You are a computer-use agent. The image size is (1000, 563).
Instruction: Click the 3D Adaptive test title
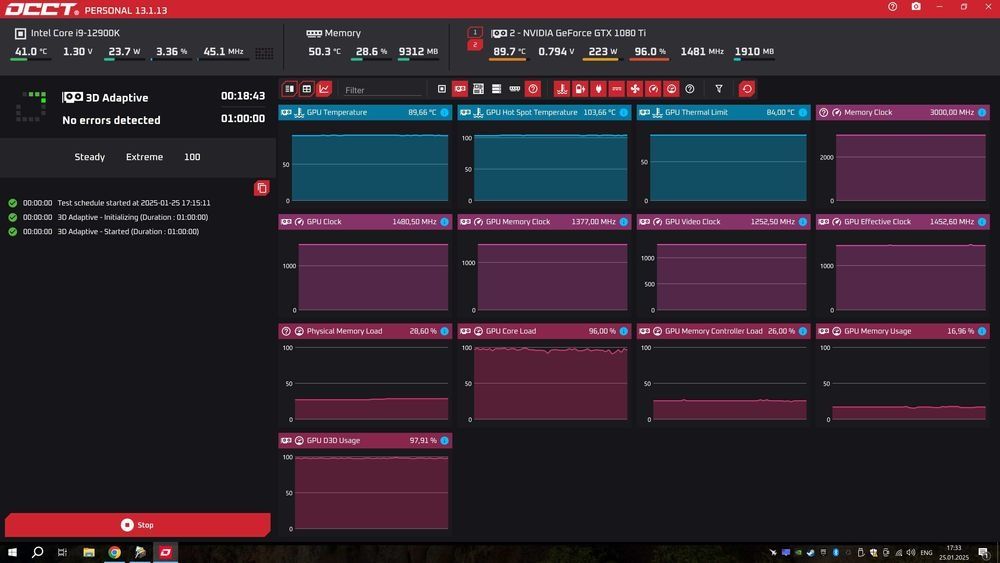coord(117,98)
